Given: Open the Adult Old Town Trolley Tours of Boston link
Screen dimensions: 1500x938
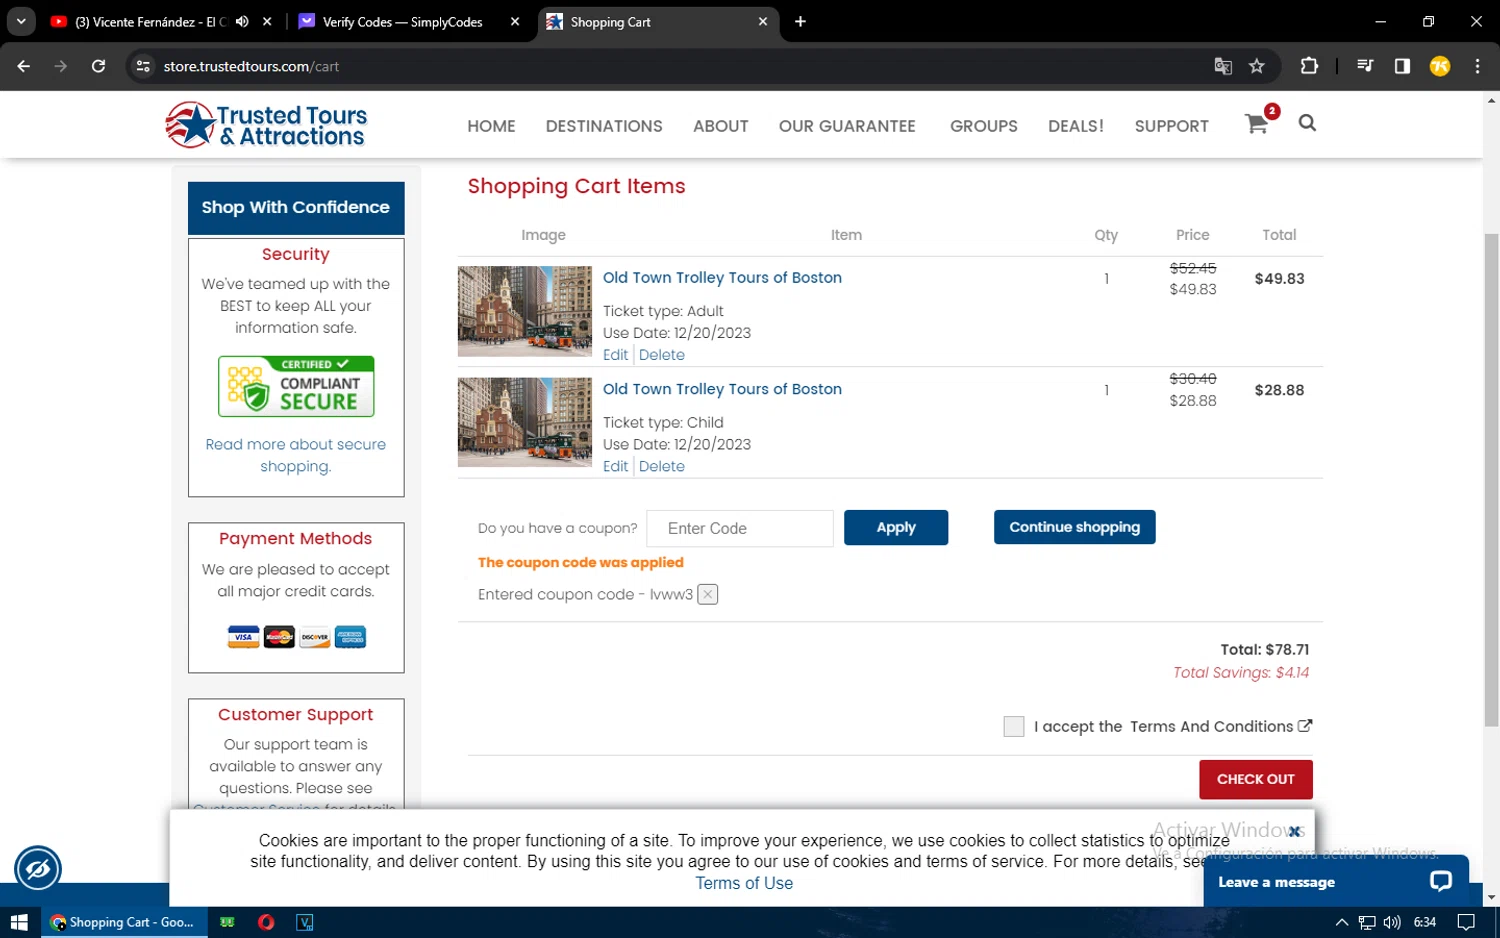Looking at the screenshot, I should coord(722,278).
